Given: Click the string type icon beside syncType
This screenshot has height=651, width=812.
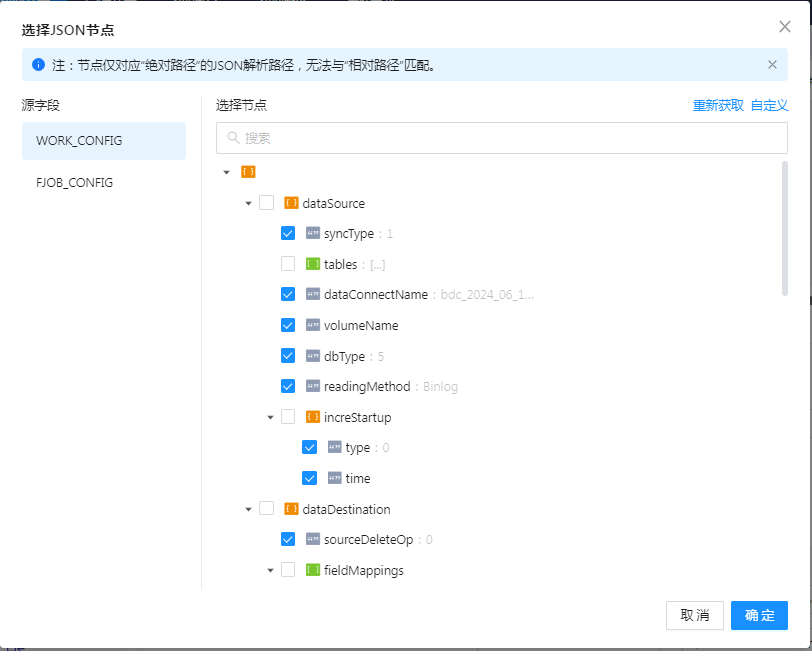Looking at the screenshot, I should tap(313, 233).
